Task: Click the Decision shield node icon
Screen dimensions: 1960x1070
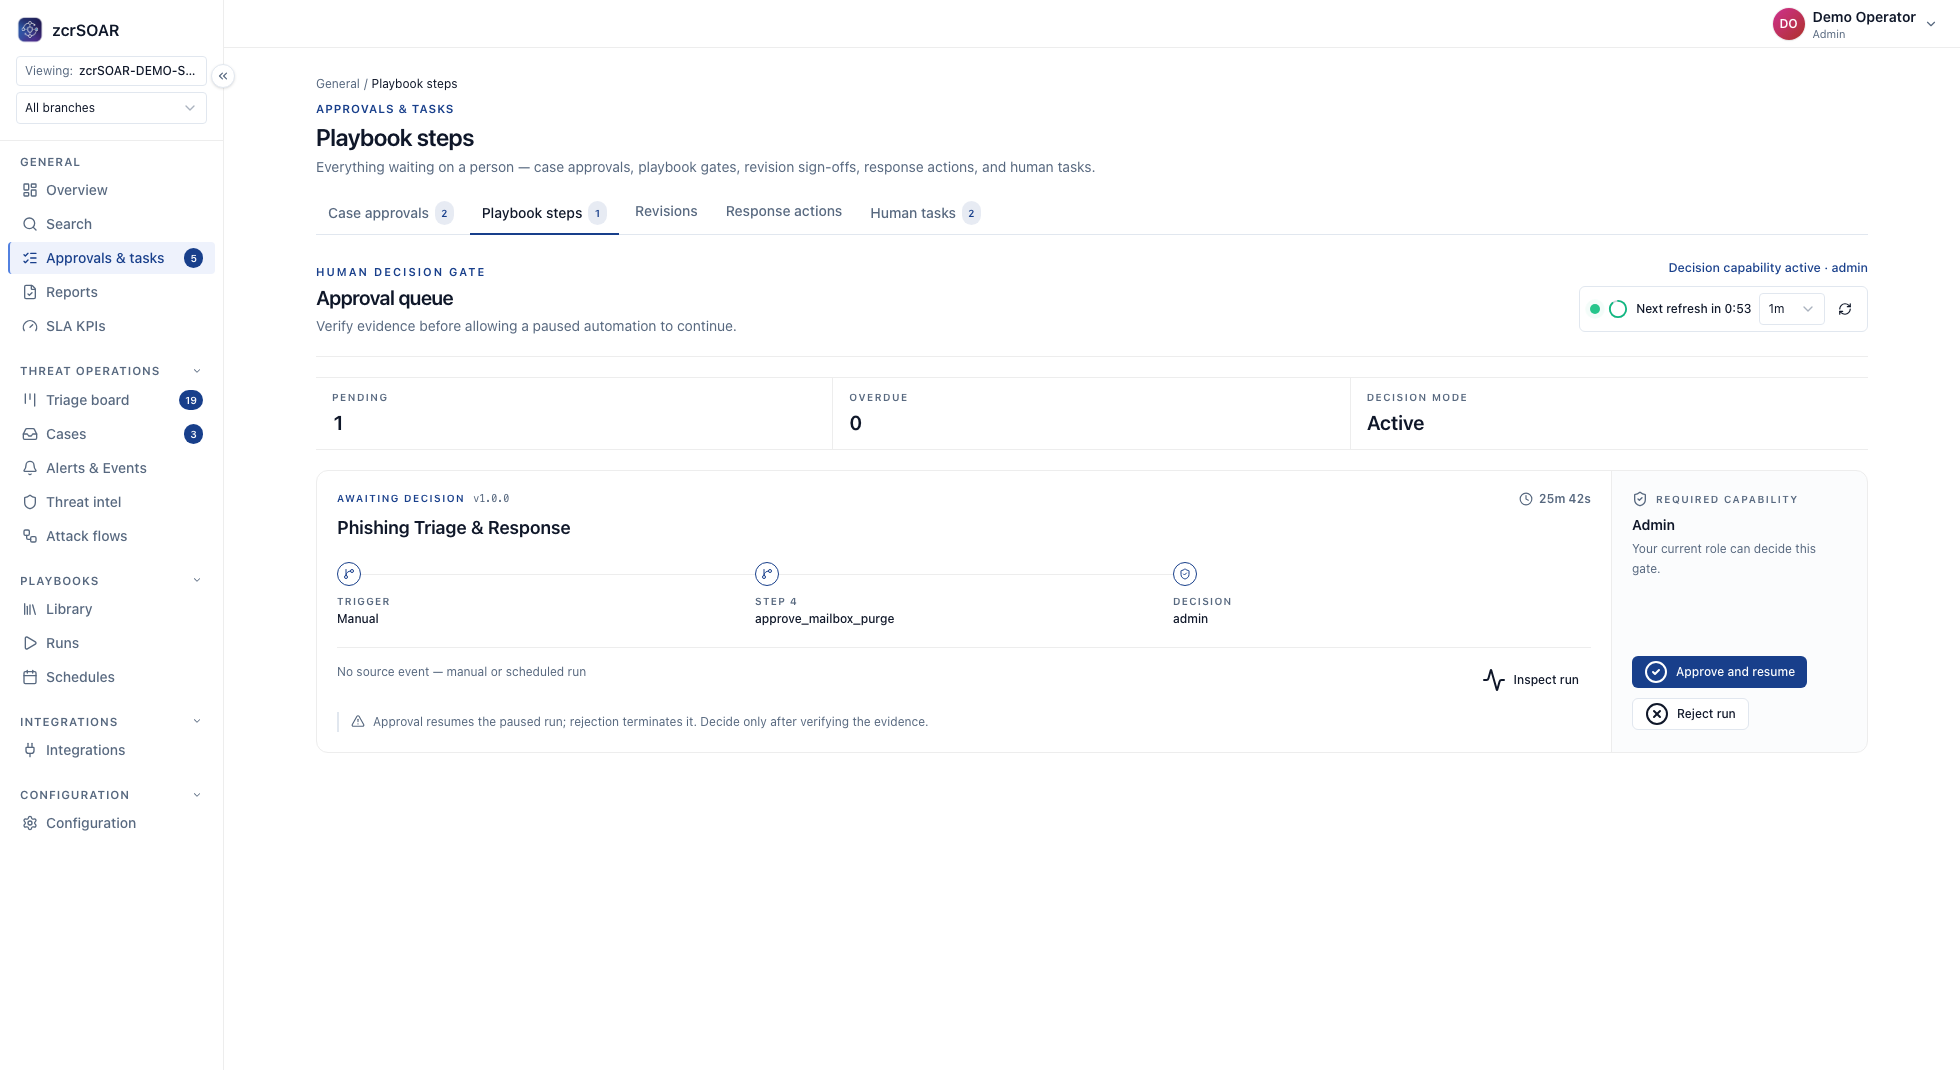Action: (1185, 574)
